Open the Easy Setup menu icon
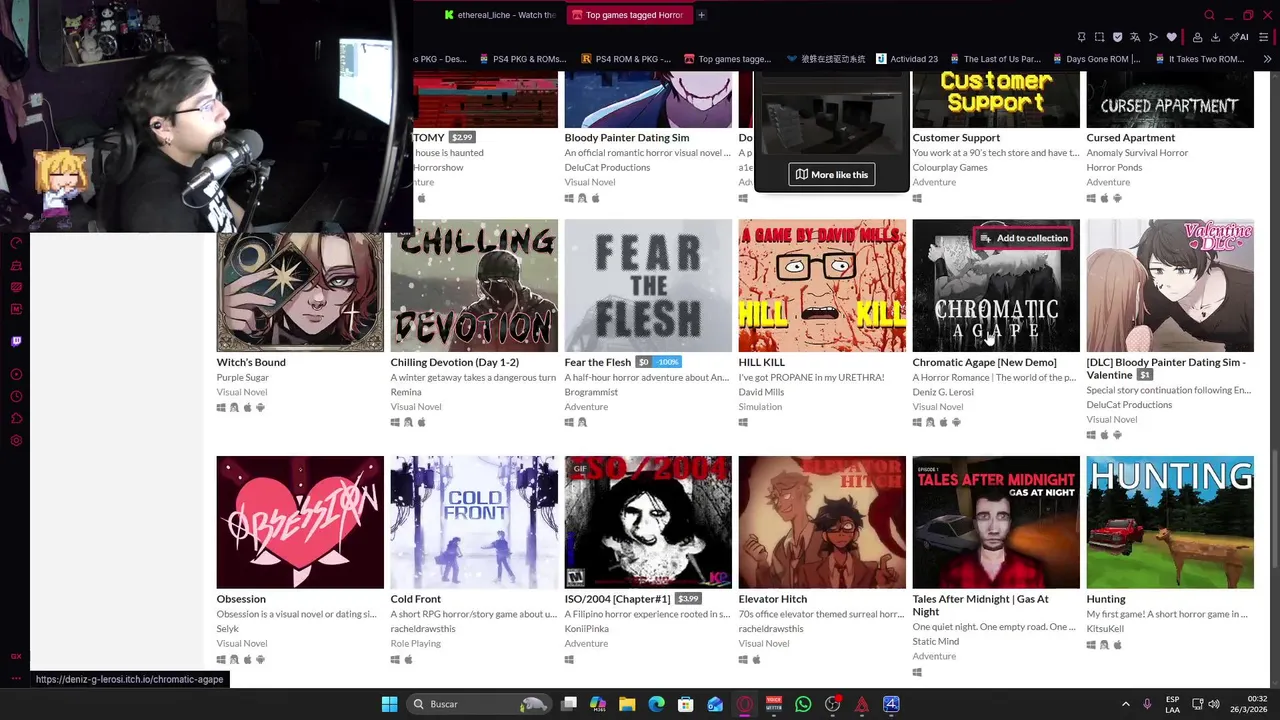Screen dimensions: 1280x720 [1264, 37]
